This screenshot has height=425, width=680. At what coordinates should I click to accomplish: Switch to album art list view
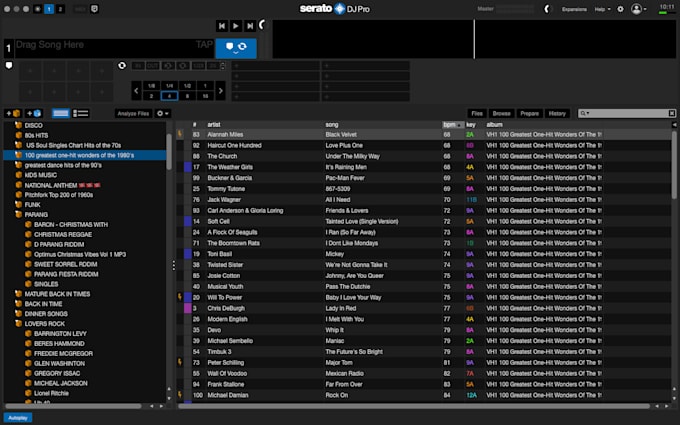coord(81,114)
